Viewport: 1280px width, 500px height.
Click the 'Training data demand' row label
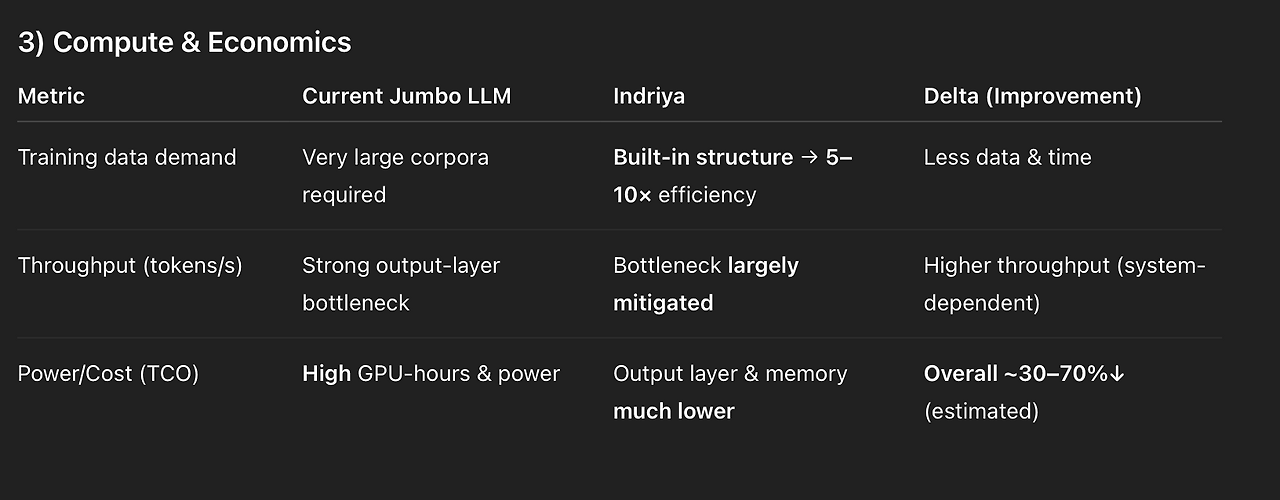(x=127, y=157)
